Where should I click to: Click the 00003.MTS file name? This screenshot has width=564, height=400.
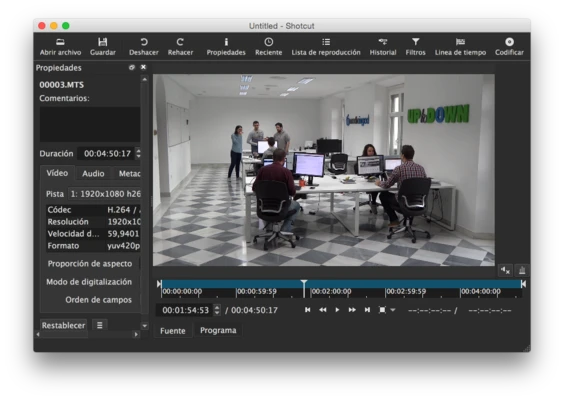[x=62, y=85]
